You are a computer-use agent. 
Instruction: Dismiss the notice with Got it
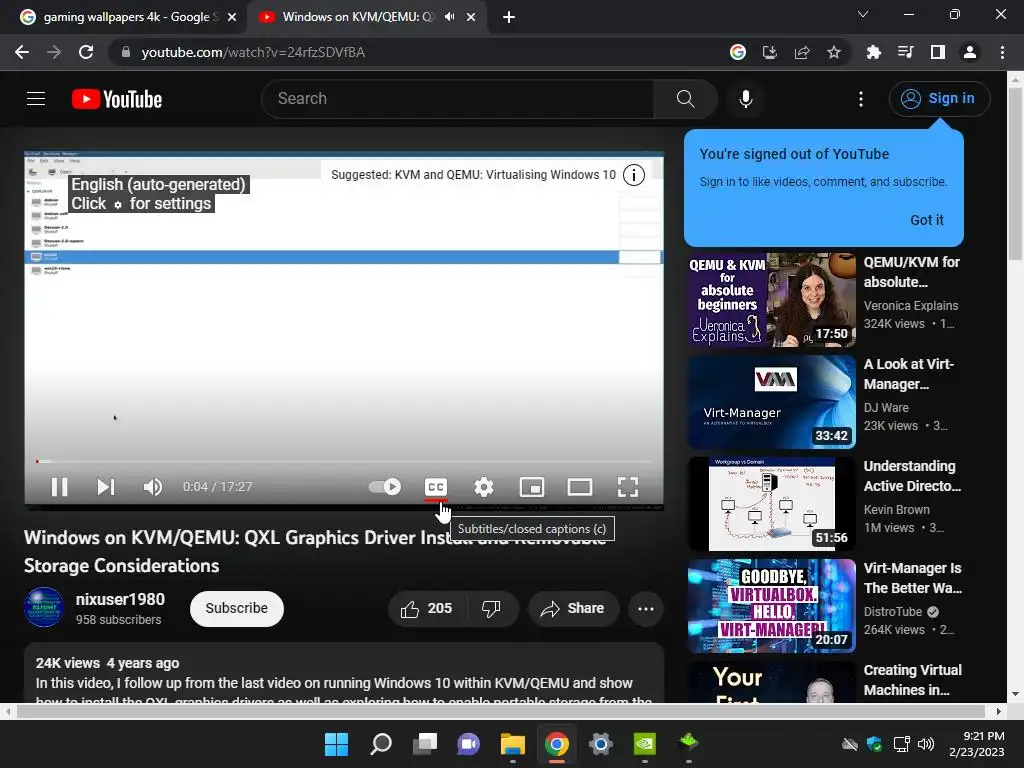point(927,220)
